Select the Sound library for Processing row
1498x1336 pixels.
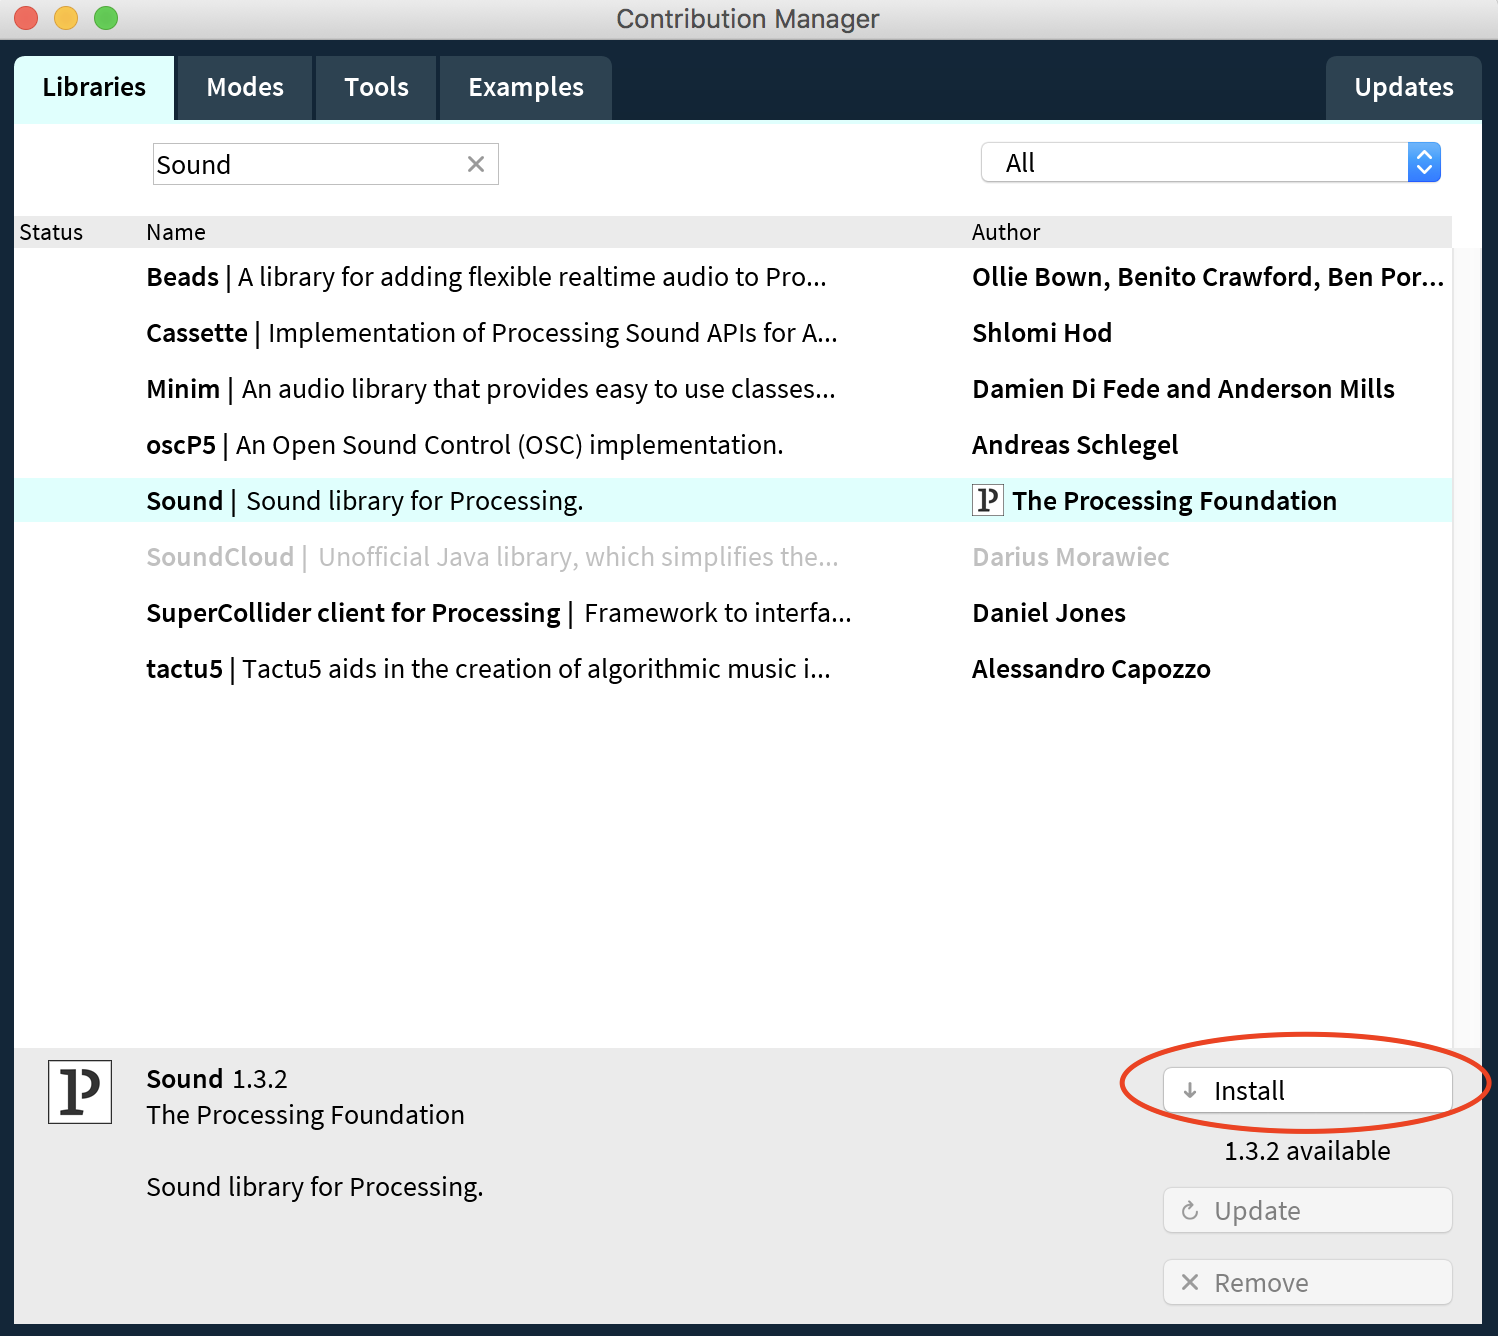(x=733, y=500)
